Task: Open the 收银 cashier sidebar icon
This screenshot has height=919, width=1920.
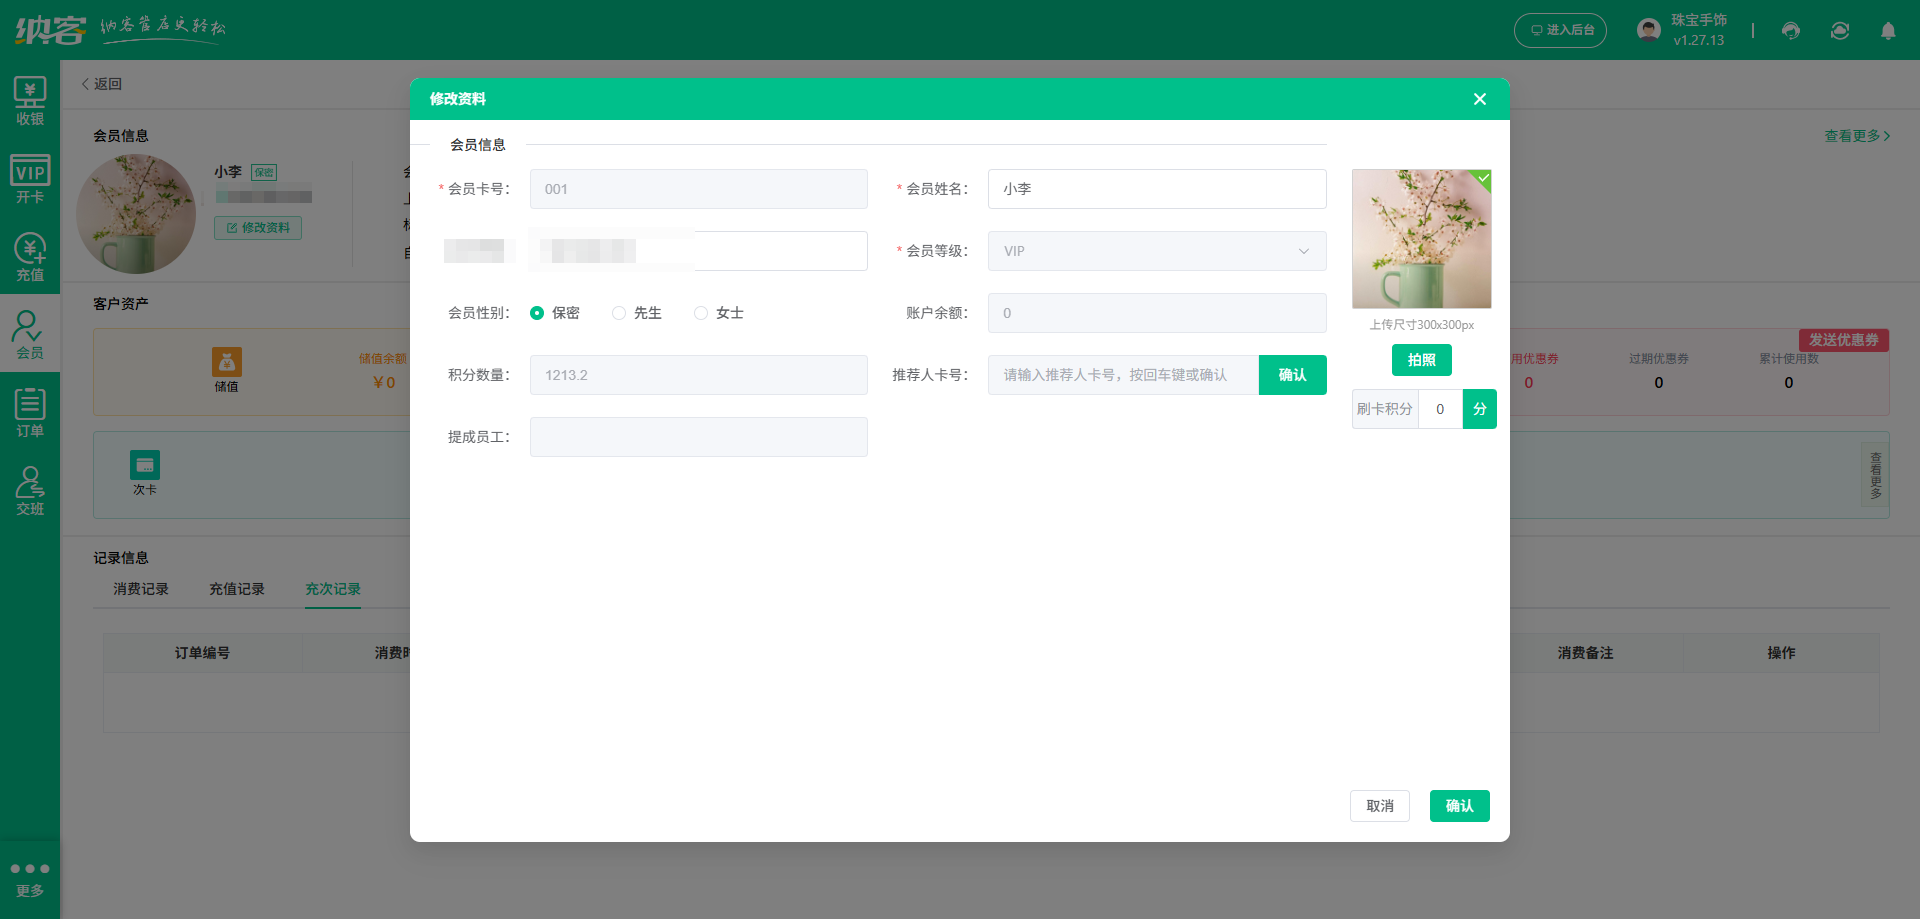Action: [x=30, y=101]
